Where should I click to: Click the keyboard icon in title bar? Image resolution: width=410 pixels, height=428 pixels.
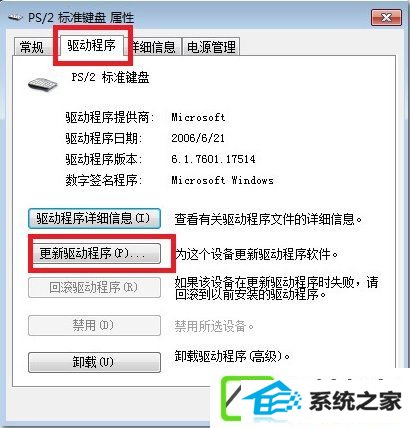(x=15, y=17)
